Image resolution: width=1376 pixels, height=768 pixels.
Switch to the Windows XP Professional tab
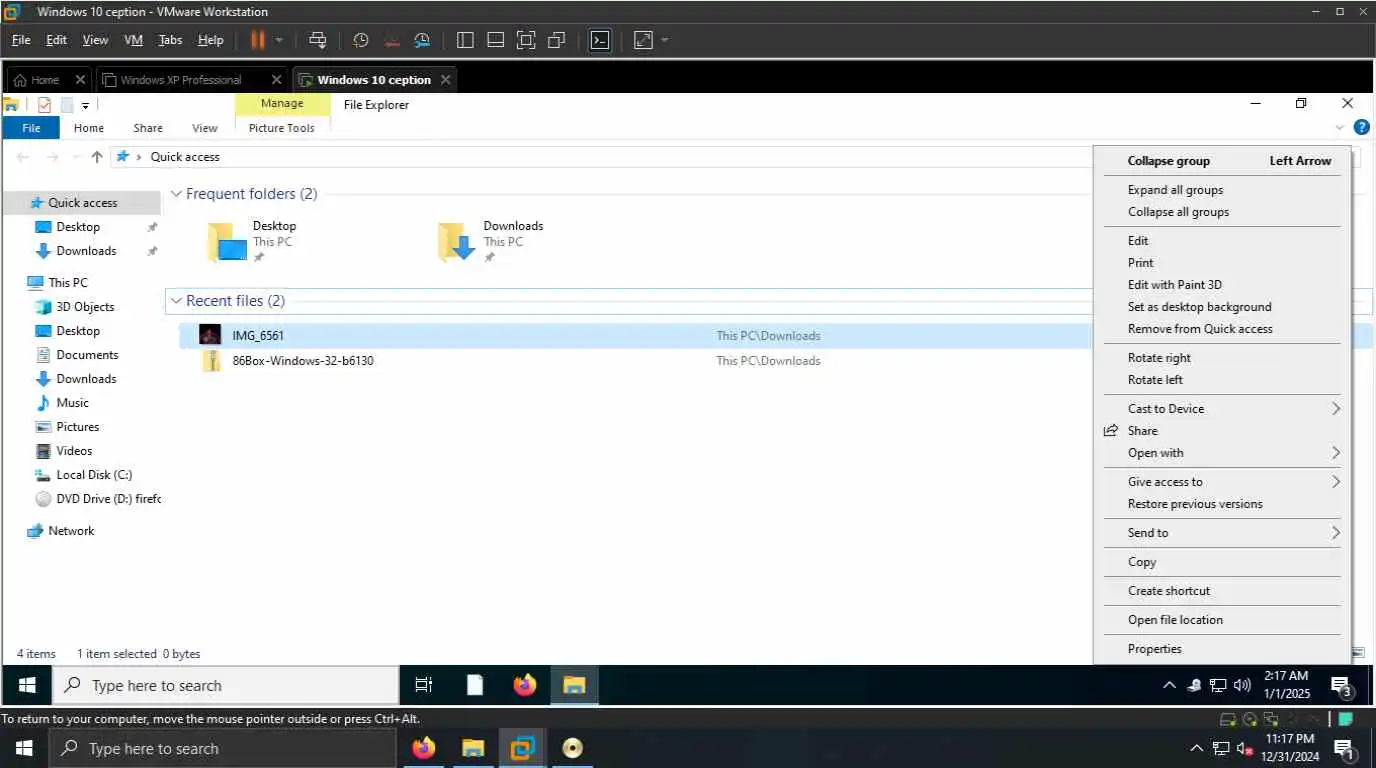point(181,80)
